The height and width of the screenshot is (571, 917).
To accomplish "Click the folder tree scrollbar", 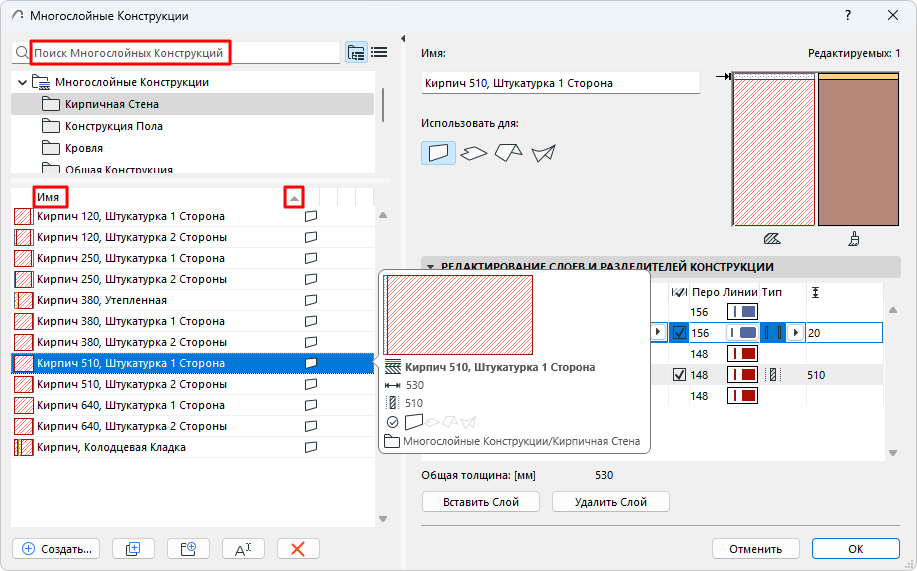I will pyautogui.click(x=383, y=105).
